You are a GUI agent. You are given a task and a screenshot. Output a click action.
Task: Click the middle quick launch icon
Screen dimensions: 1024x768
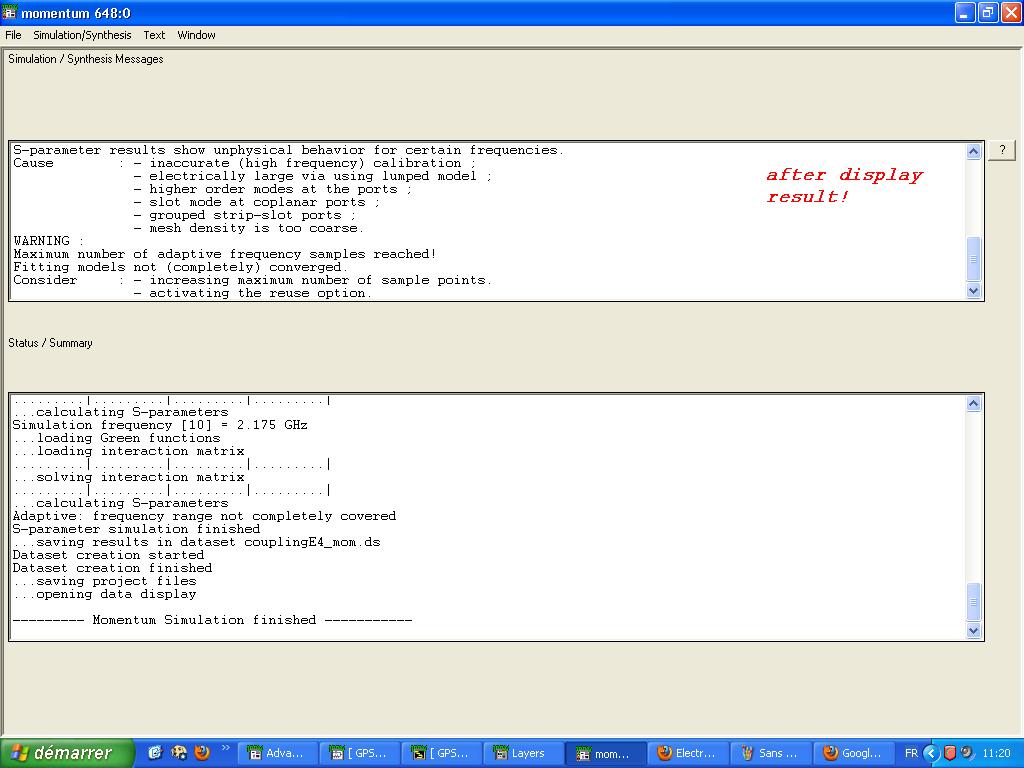click(178, 753)
